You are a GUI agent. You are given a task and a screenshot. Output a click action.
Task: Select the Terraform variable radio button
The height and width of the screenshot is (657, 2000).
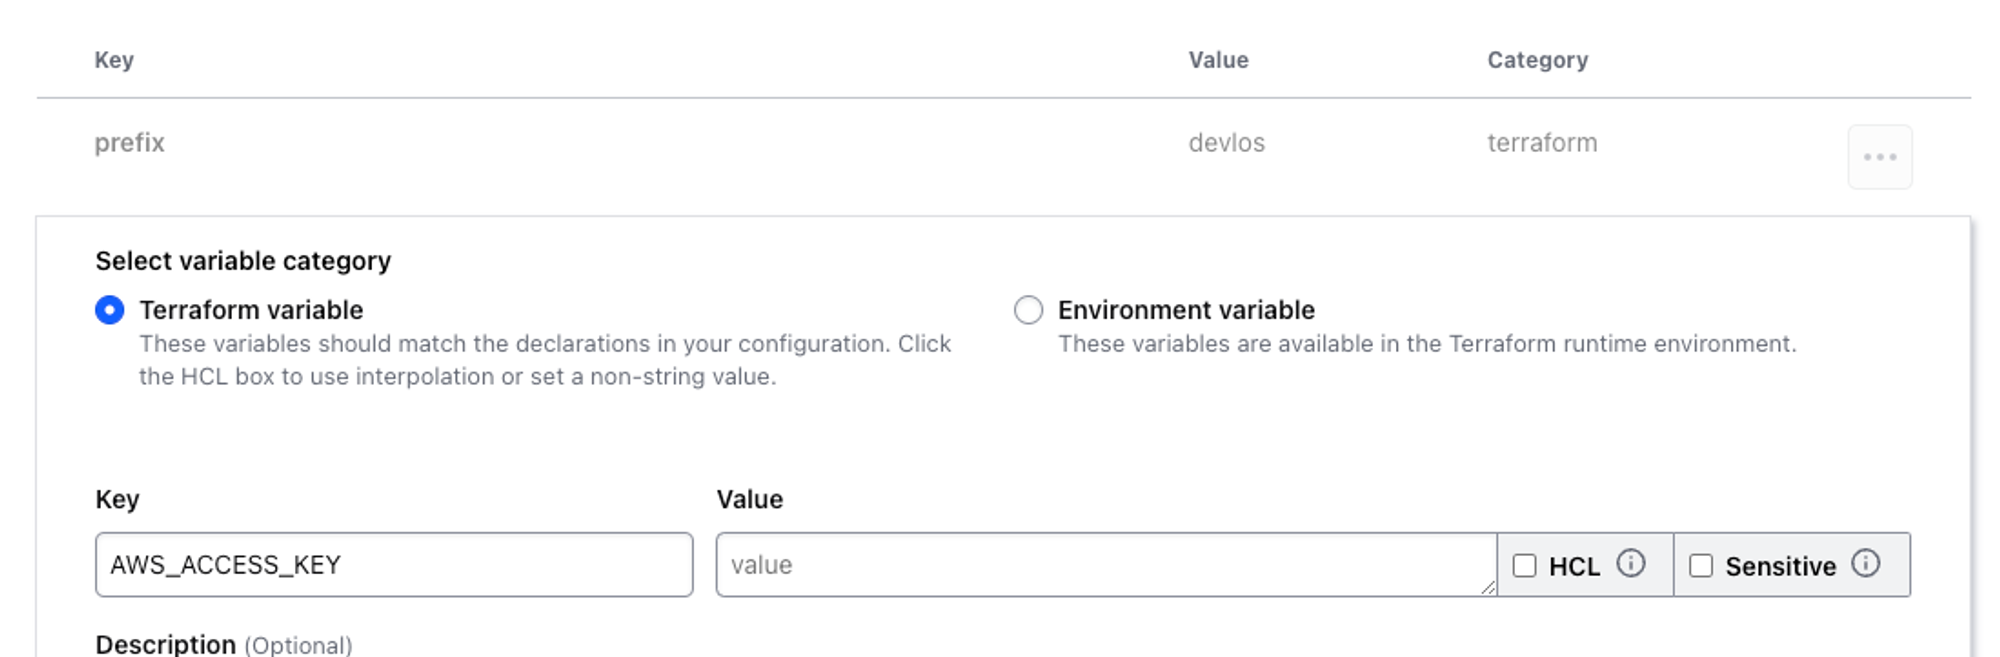pos(110,310)
